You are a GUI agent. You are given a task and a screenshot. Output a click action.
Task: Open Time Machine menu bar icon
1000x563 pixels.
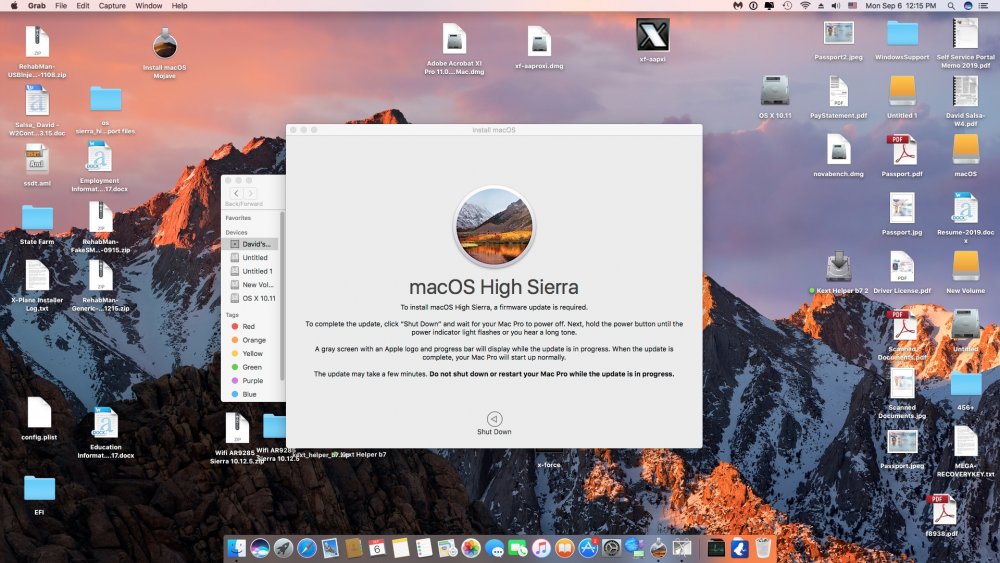pos(788,6)
